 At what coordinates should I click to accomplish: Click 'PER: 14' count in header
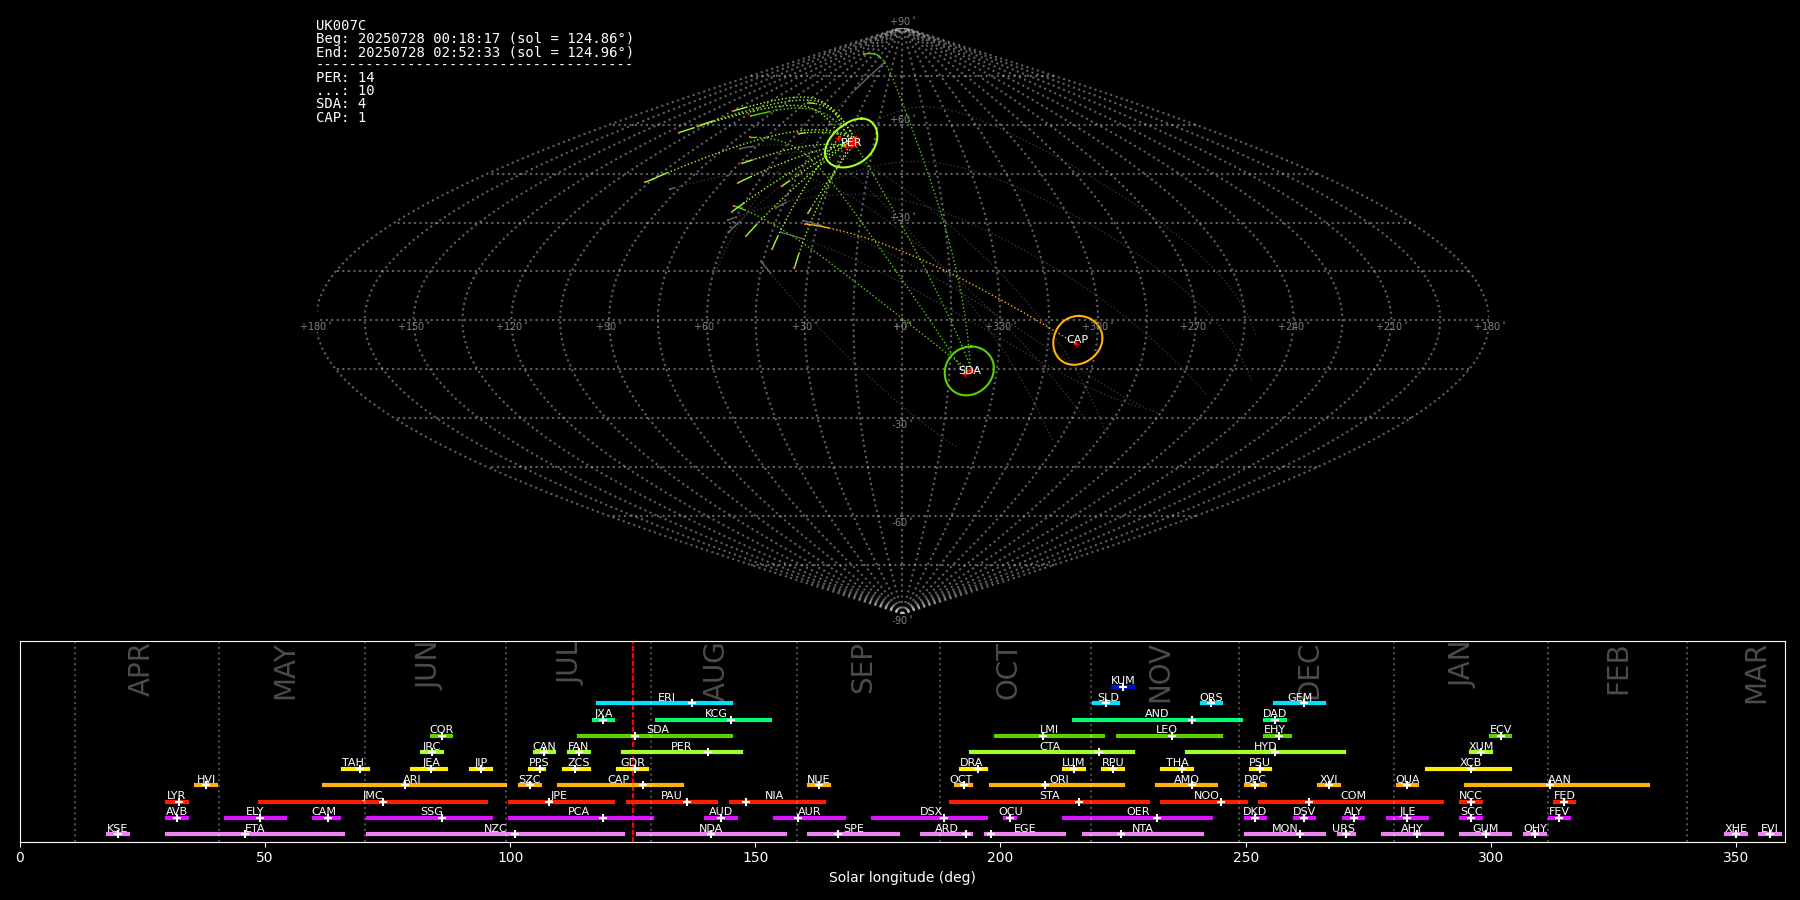[345, 78]
